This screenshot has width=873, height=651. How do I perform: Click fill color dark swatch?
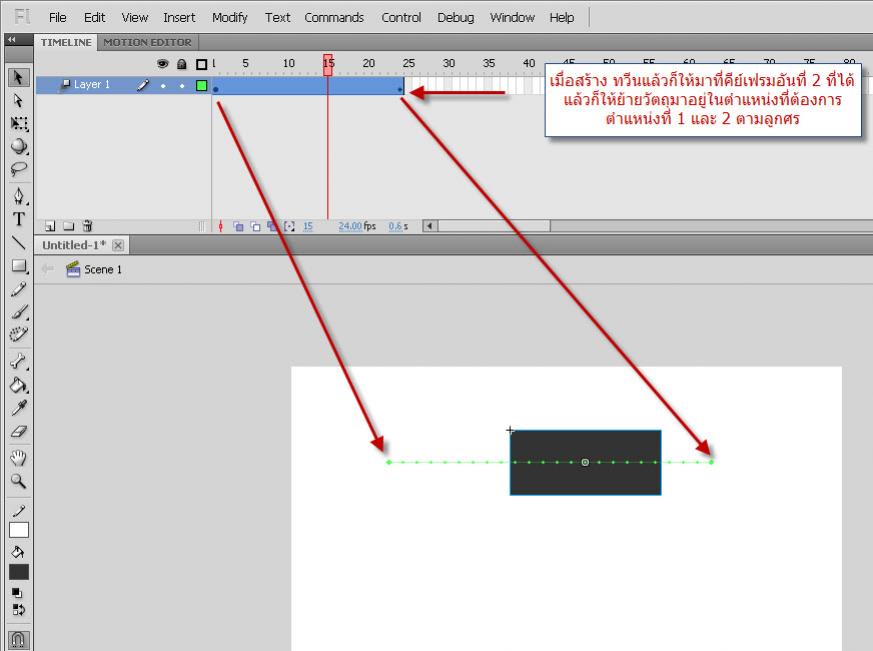point(19,572)
